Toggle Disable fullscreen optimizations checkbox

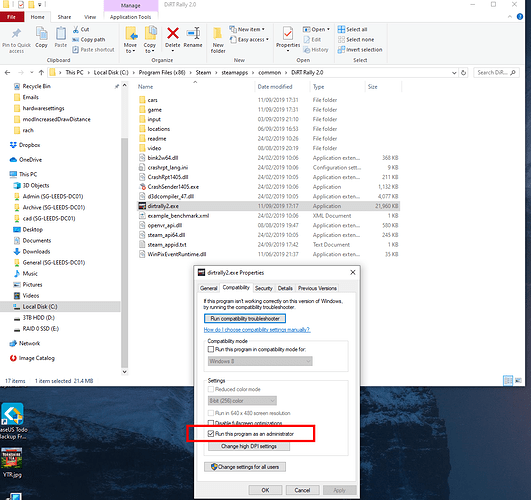(x=211, y=423)
